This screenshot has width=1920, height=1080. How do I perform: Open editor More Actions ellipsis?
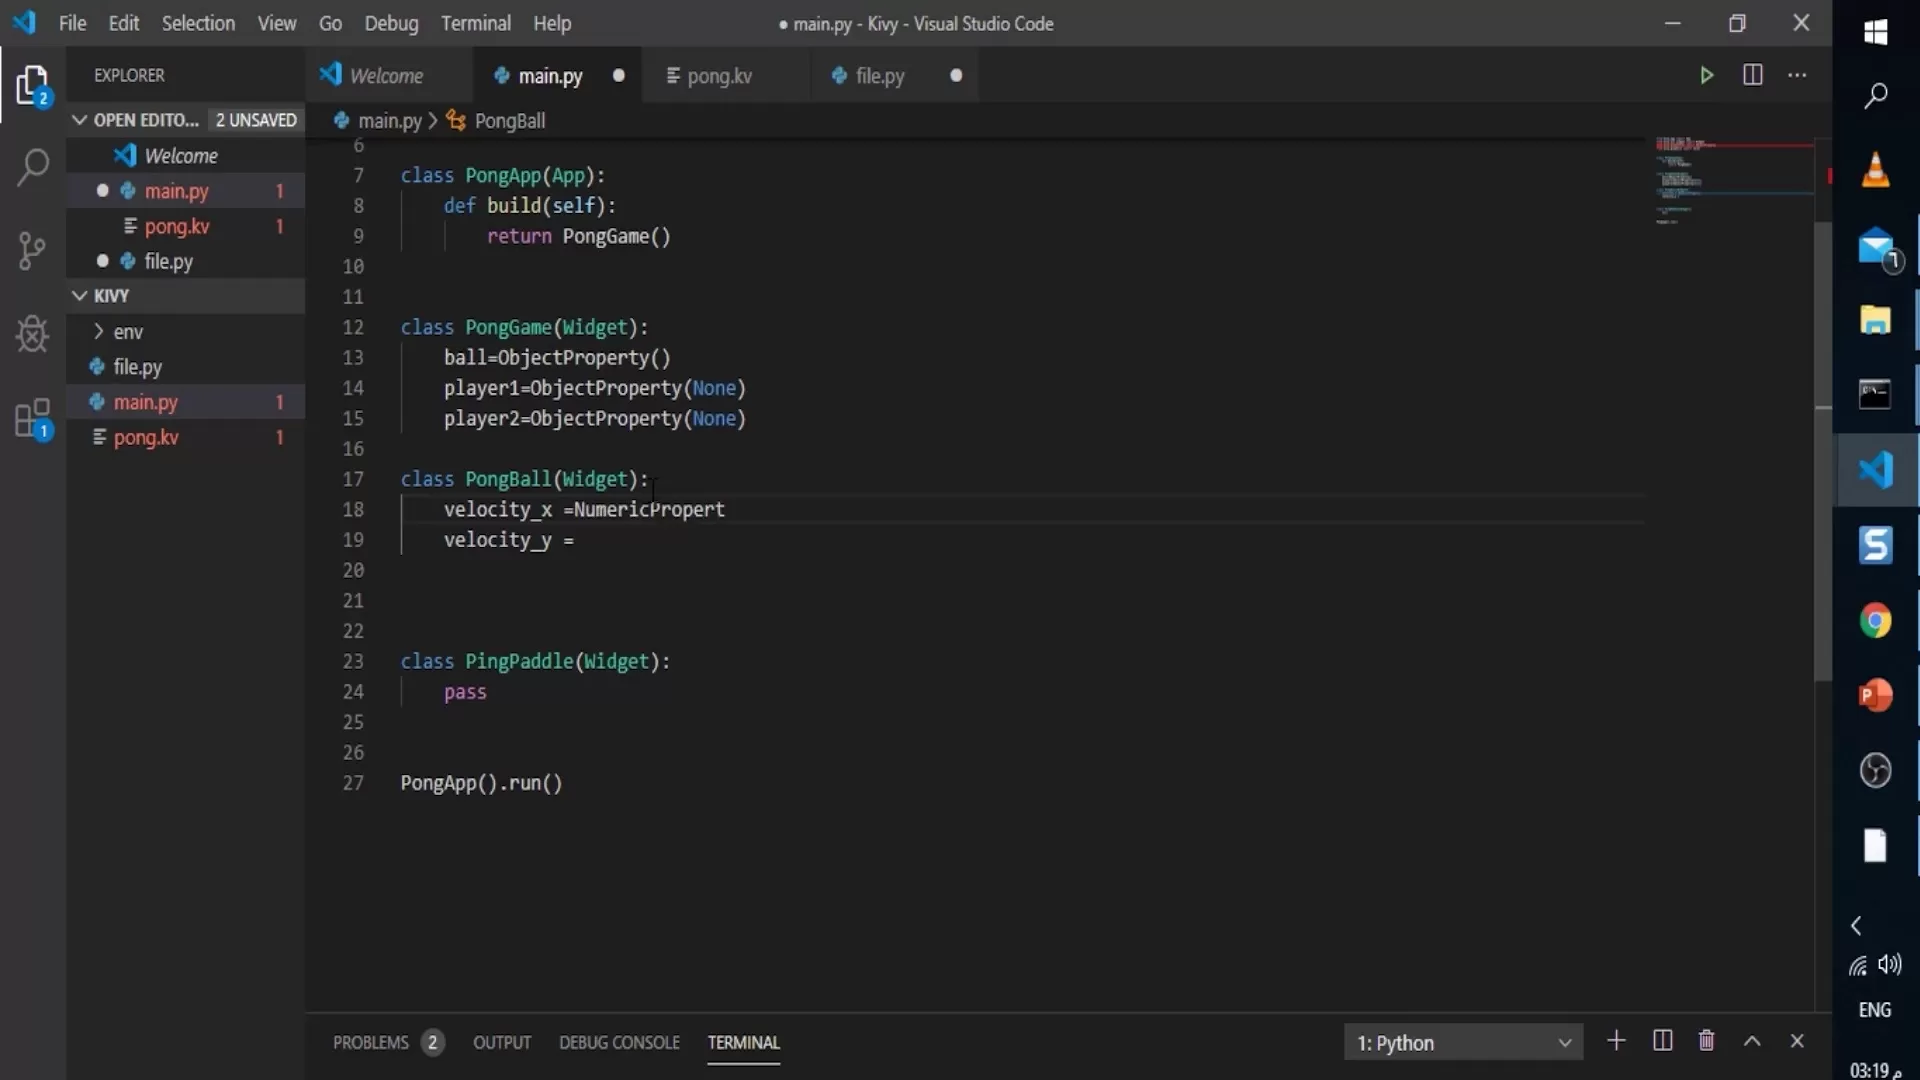point(1797,75)
